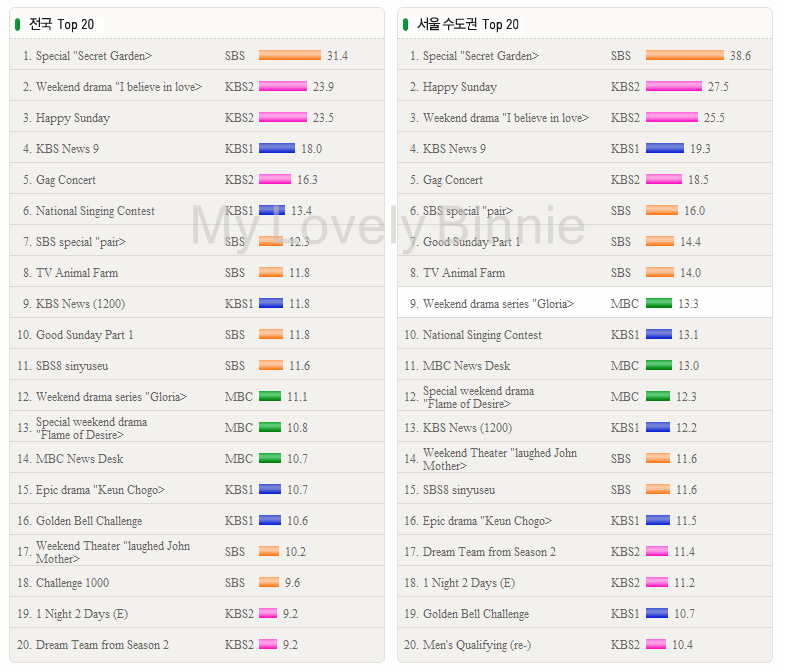Image resolution: width=785 pixels, height=672 pixels.
Task: Select 'Special Secret Garden' in the 서울 수도권 list
Action: pyautogui.click(x=481, y=56)
